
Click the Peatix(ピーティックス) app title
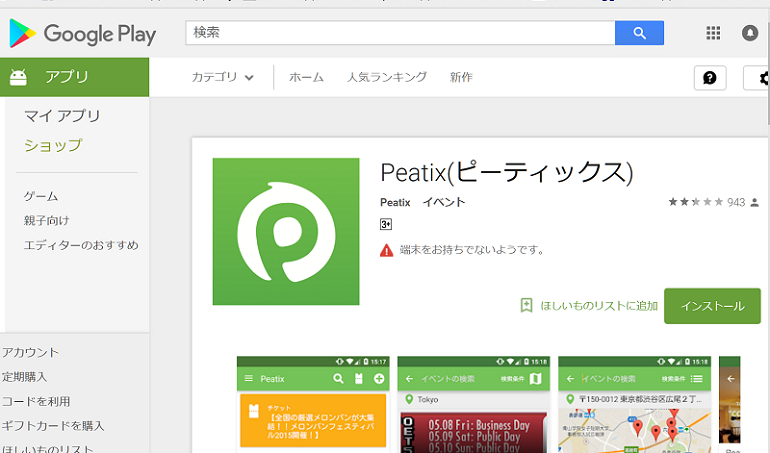click(x=507, y=173)
